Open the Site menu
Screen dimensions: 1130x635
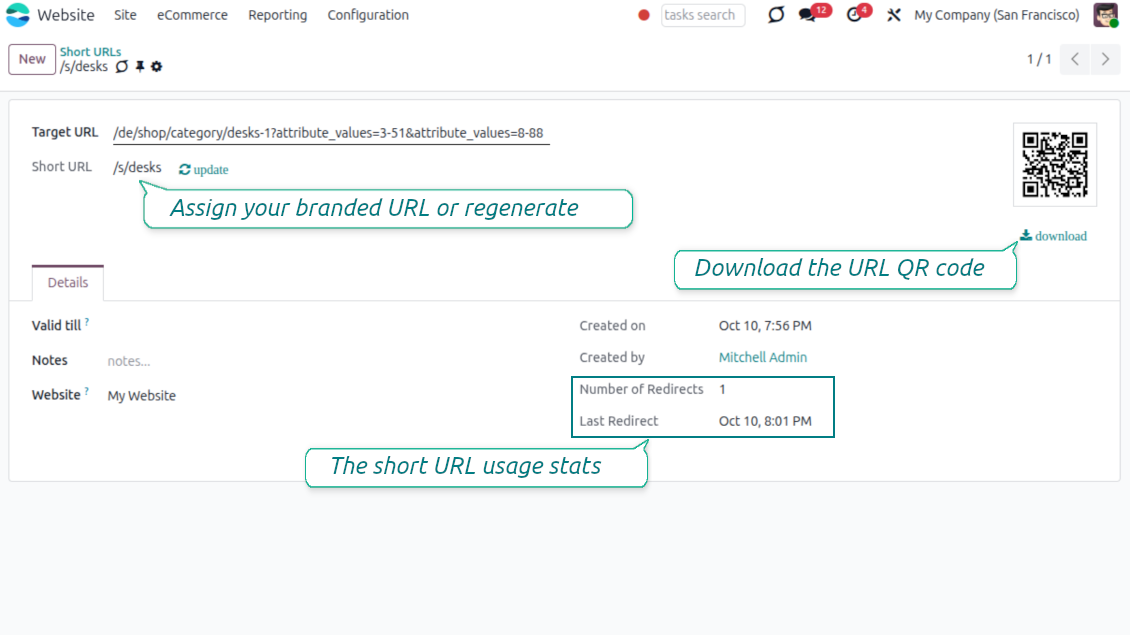pos(125,15)
